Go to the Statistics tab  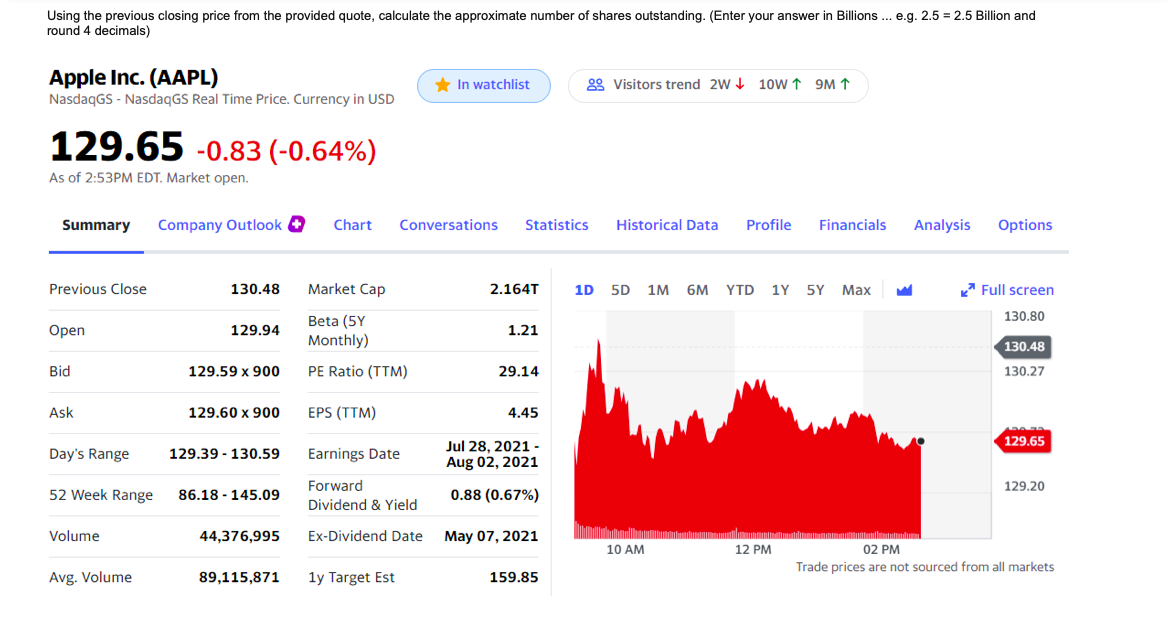(x=557, y=225)
